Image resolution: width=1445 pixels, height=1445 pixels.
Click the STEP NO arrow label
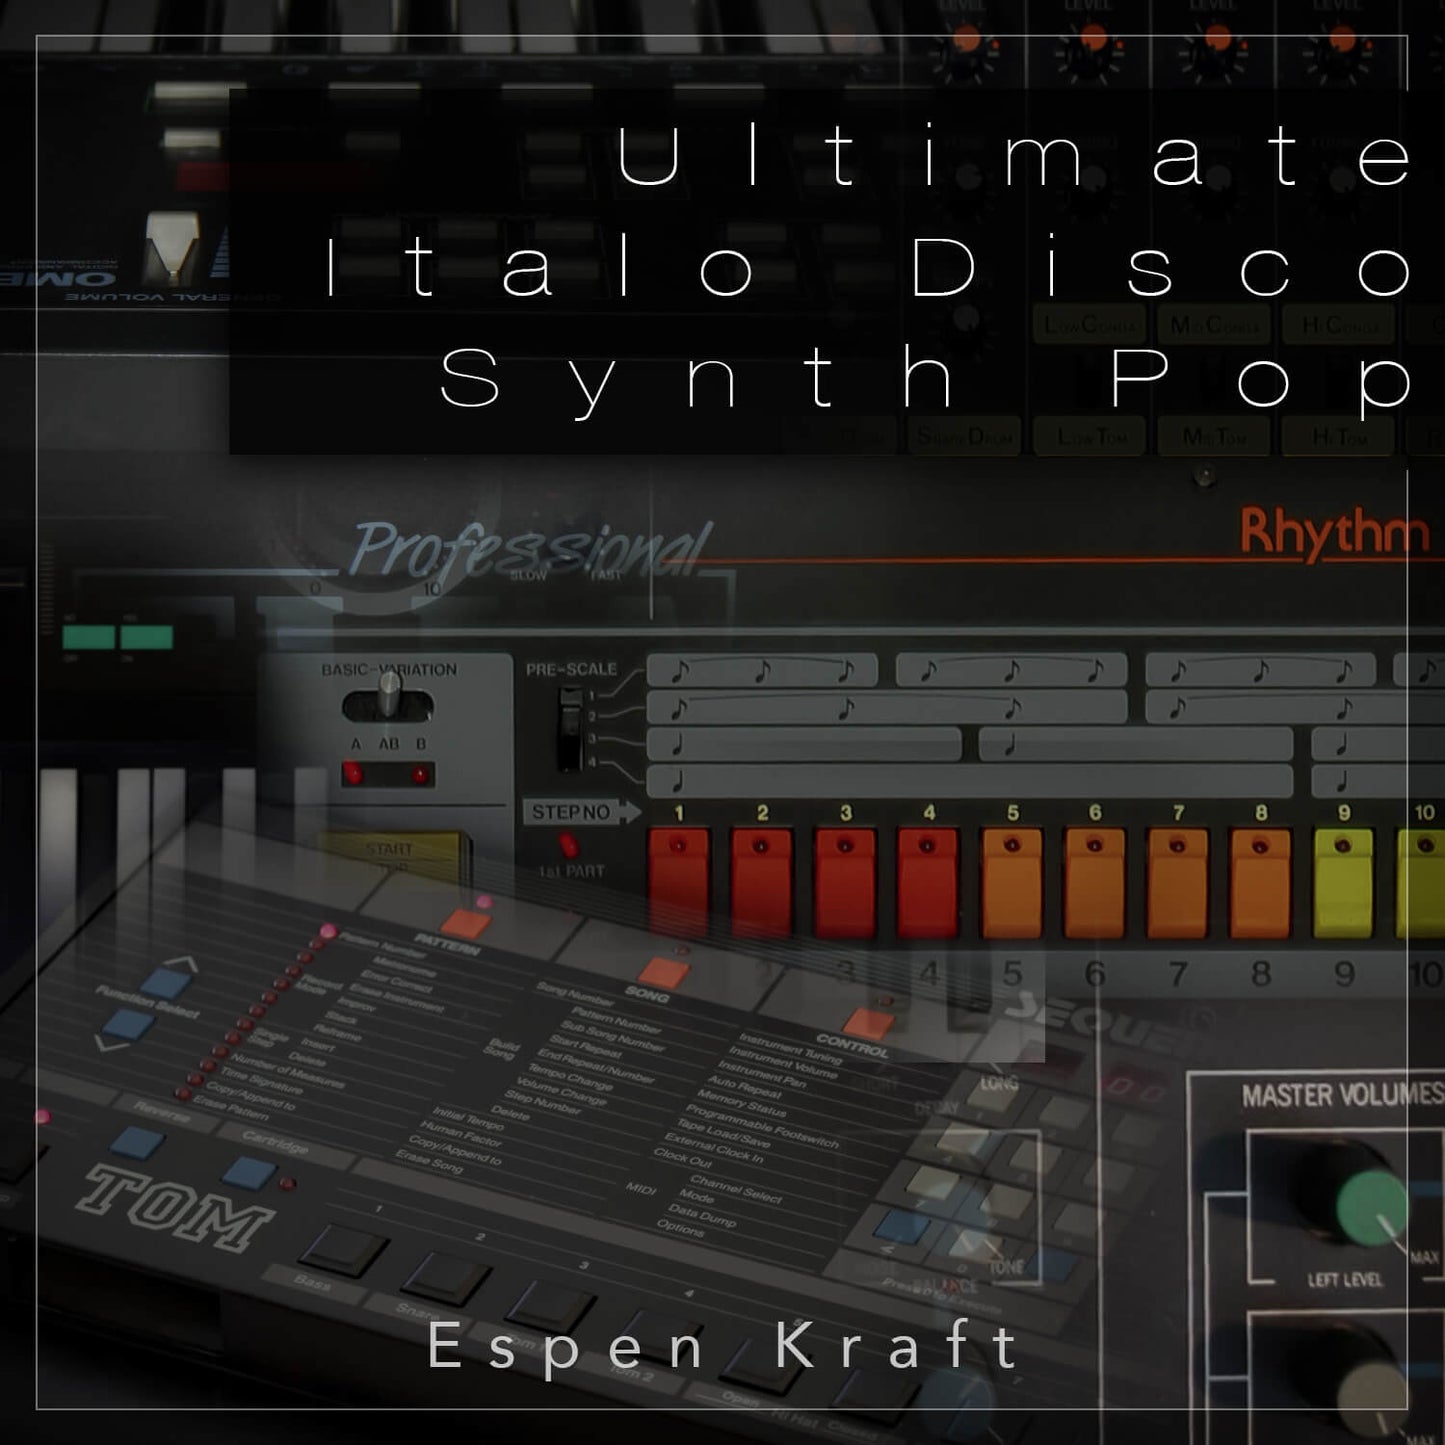[x=581, y=812]
